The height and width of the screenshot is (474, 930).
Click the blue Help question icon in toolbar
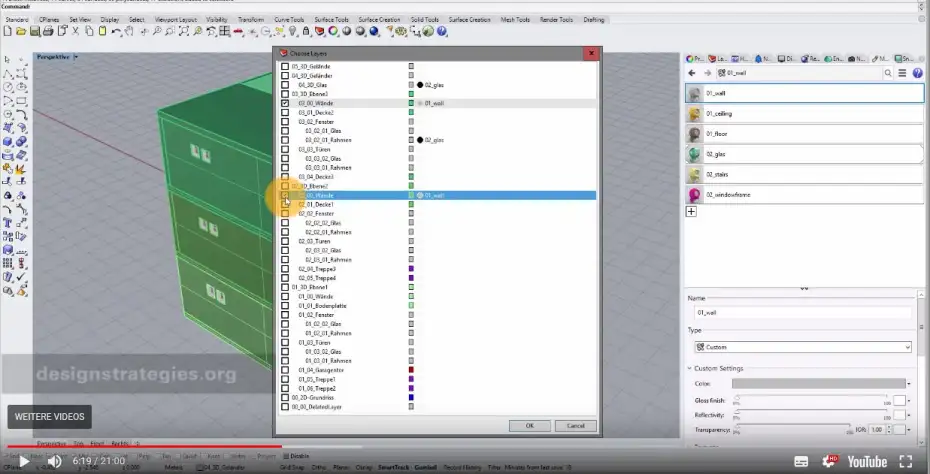442,31
